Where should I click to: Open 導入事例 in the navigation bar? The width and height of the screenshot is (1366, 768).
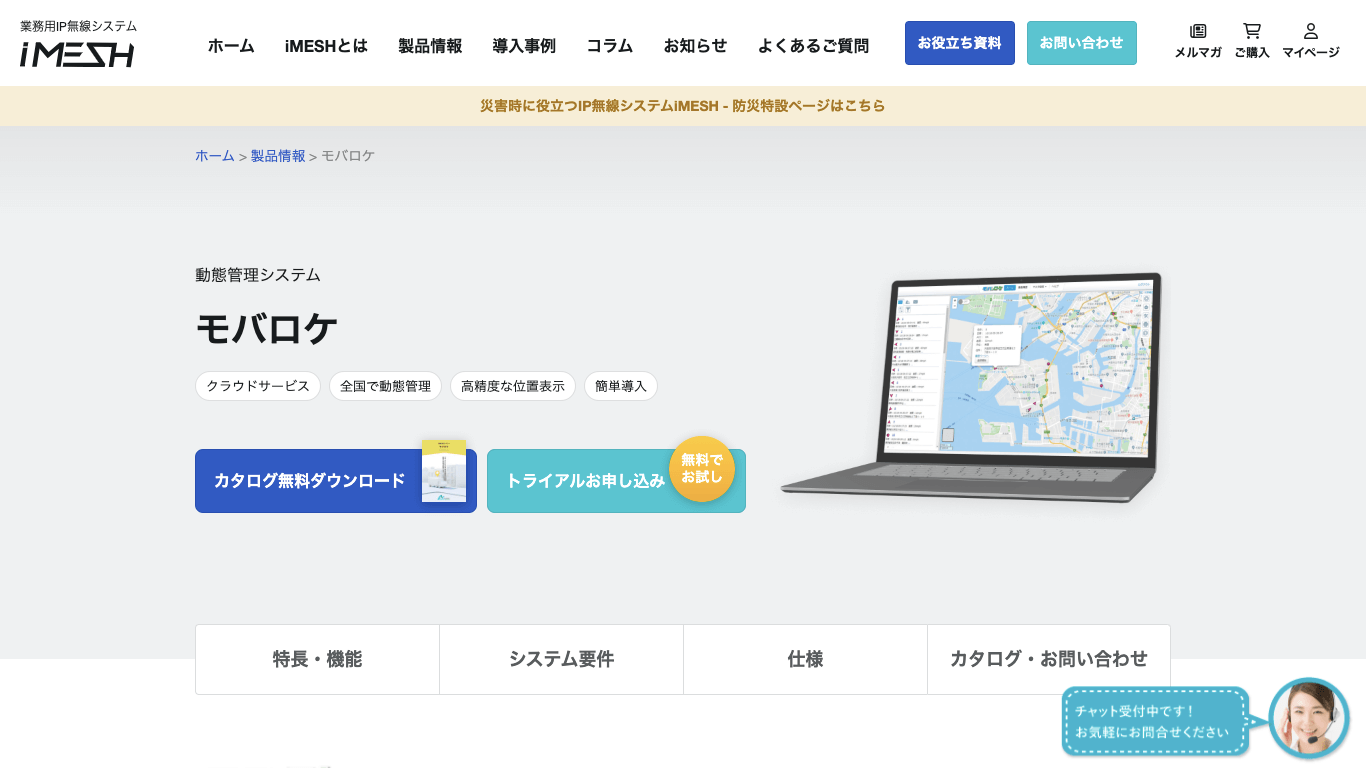click(524, 44)
